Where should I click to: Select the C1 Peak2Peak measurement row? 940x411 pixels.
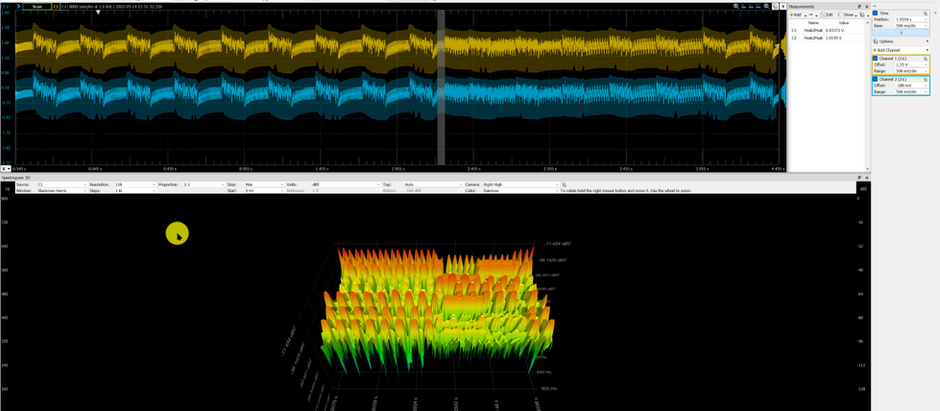pos(827,30)
